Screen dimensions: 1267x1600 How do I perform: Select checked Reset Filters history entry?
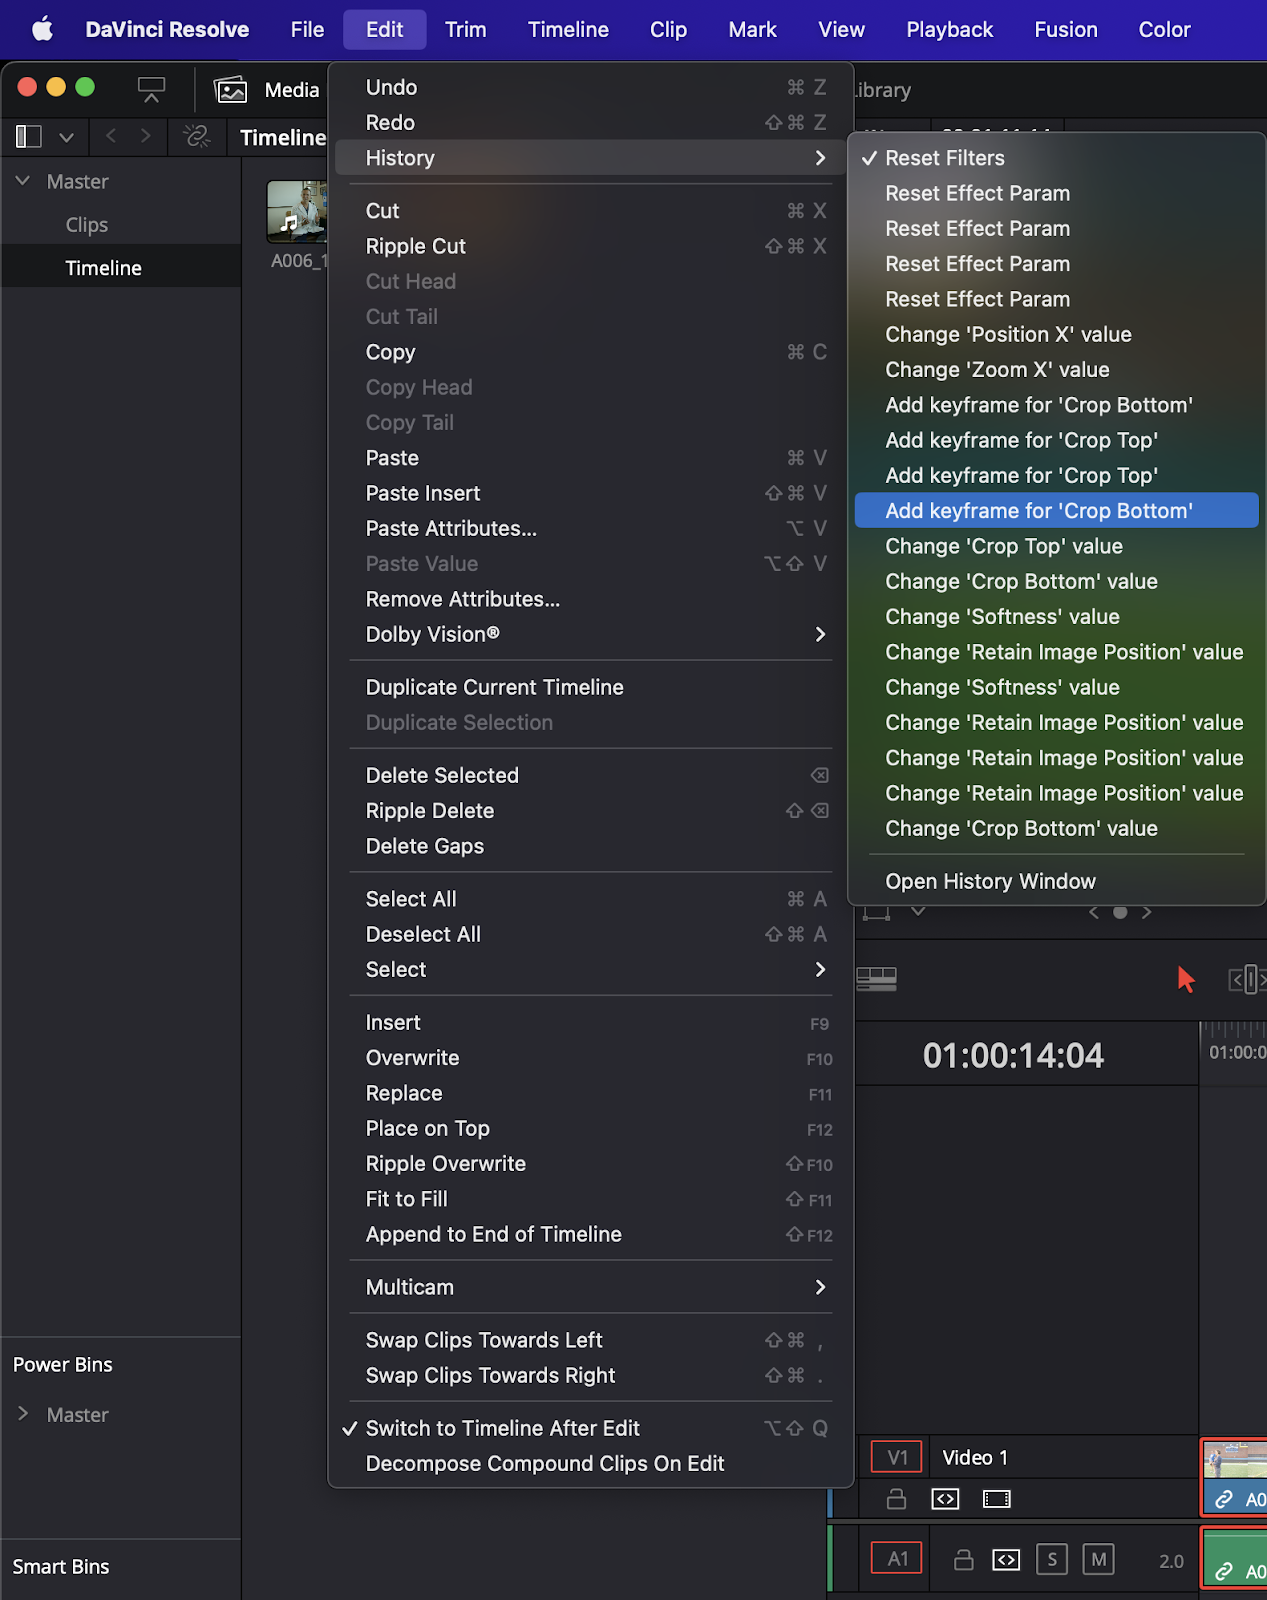point(1057,158)
